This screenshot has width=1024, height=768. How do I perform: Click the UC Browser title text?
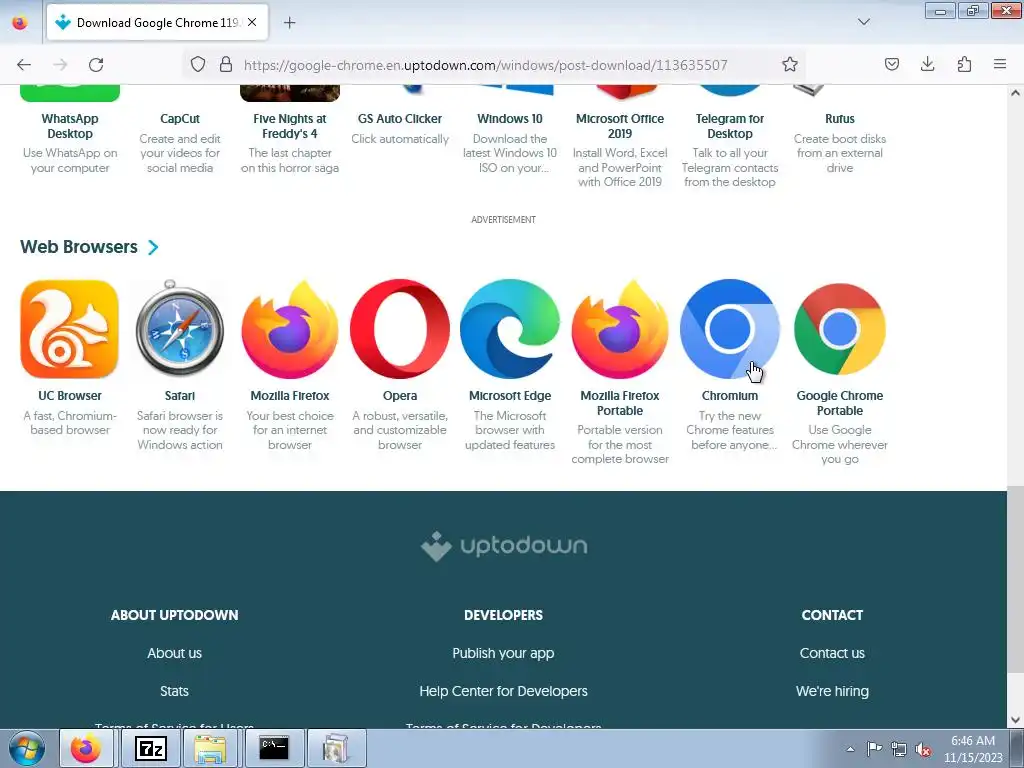tap(70, 396)
